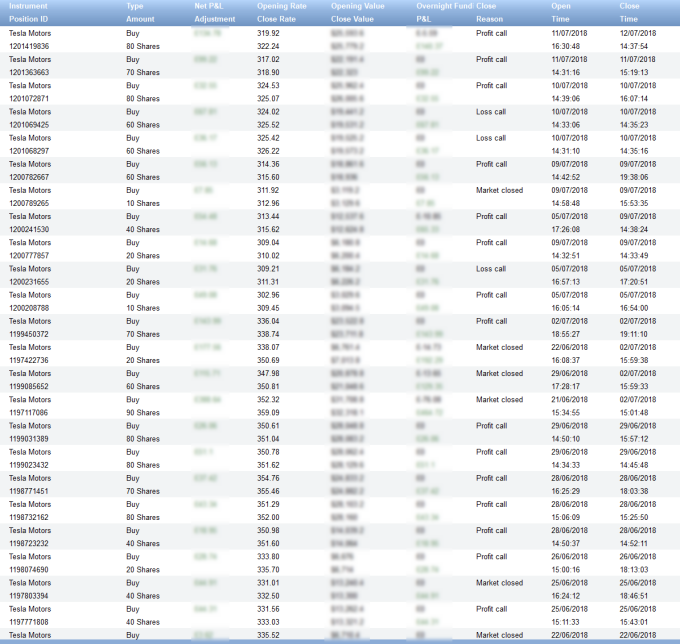Select position ID 1200231655

pyautogui.click(x=29, y=282)
